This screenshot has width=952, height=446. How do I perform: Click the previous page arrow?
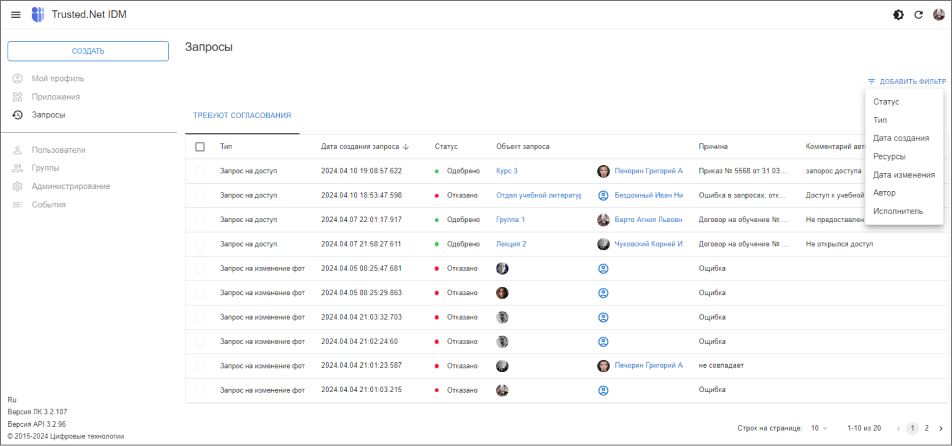tap(899, 428)
